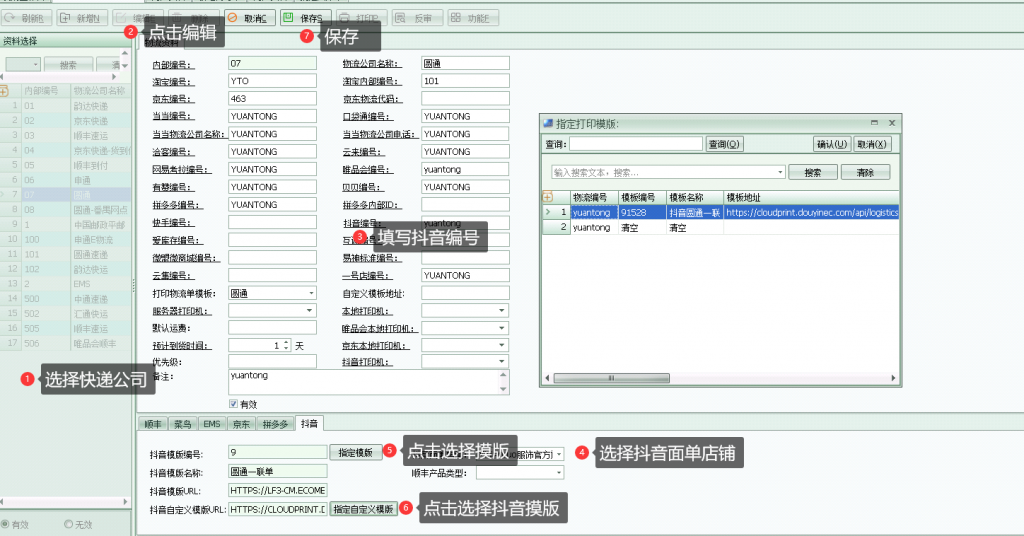Click the 打印P printer icon
The width and height of the screenshot is (1024, 536).
(x=344, y=18)
